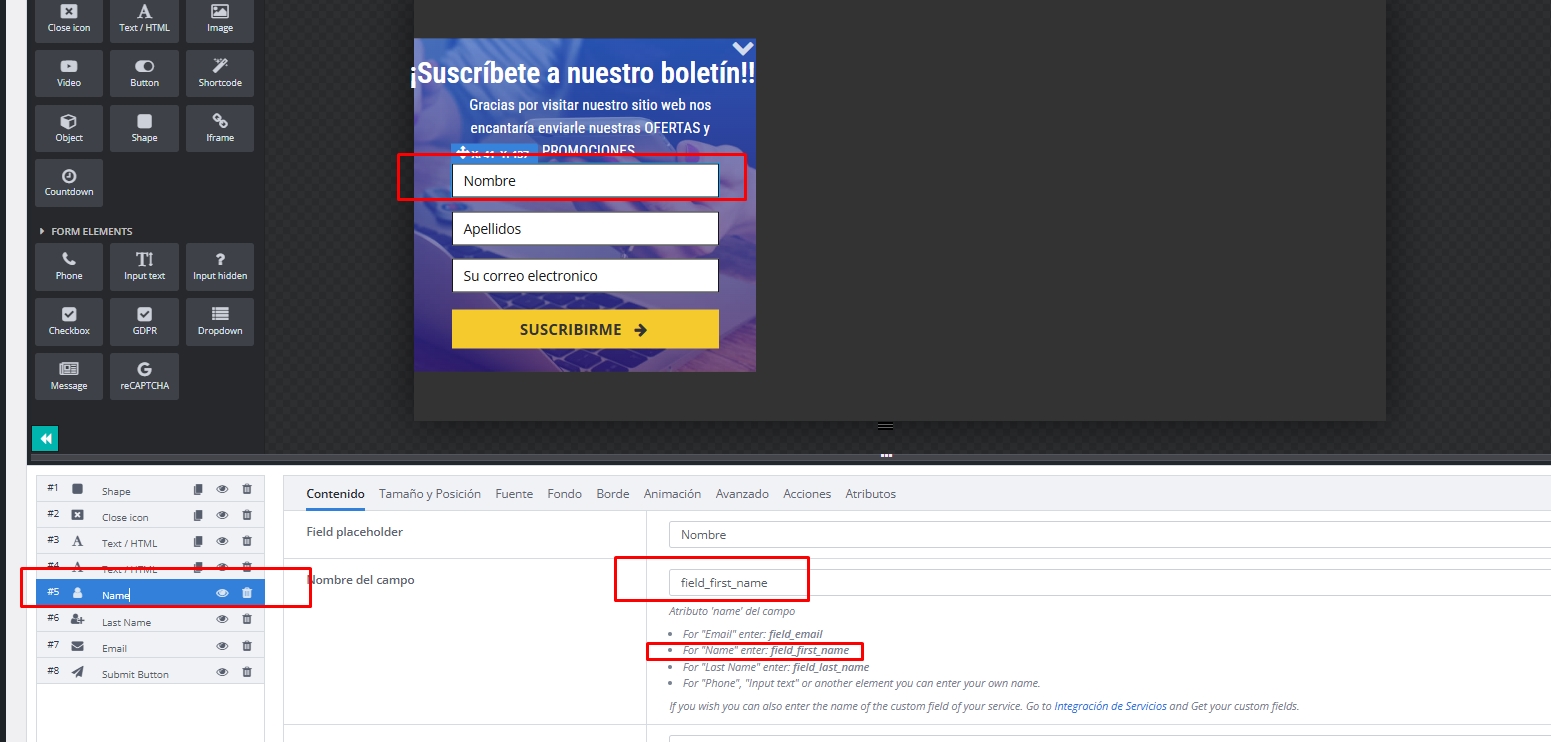Add an Iframe element
Viewport: 1551px width, 742px height.
[x=220, y=128]
